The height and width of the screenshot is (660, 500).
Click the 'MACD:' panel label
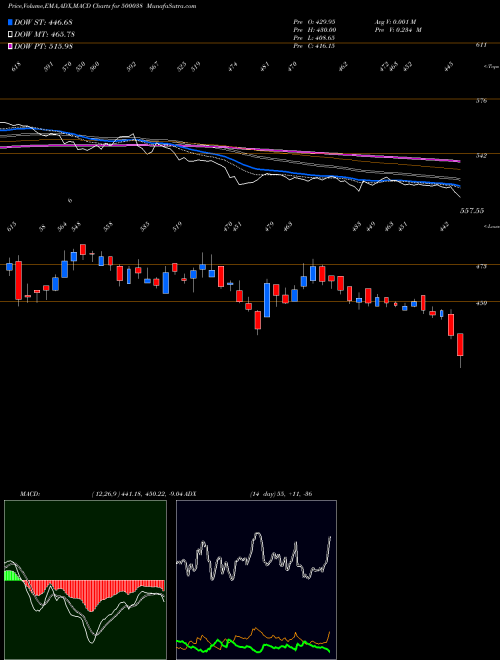pos(30,494)
